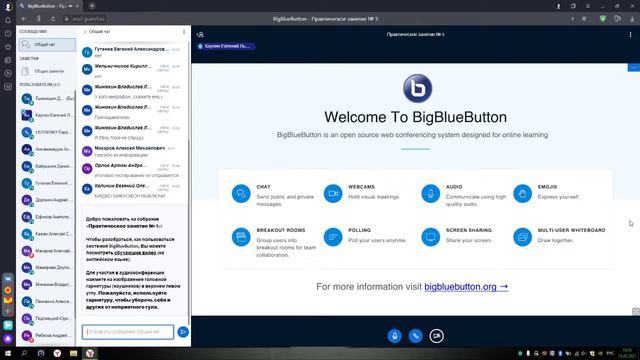Focus the chat message input field

[x=128, y=332]
